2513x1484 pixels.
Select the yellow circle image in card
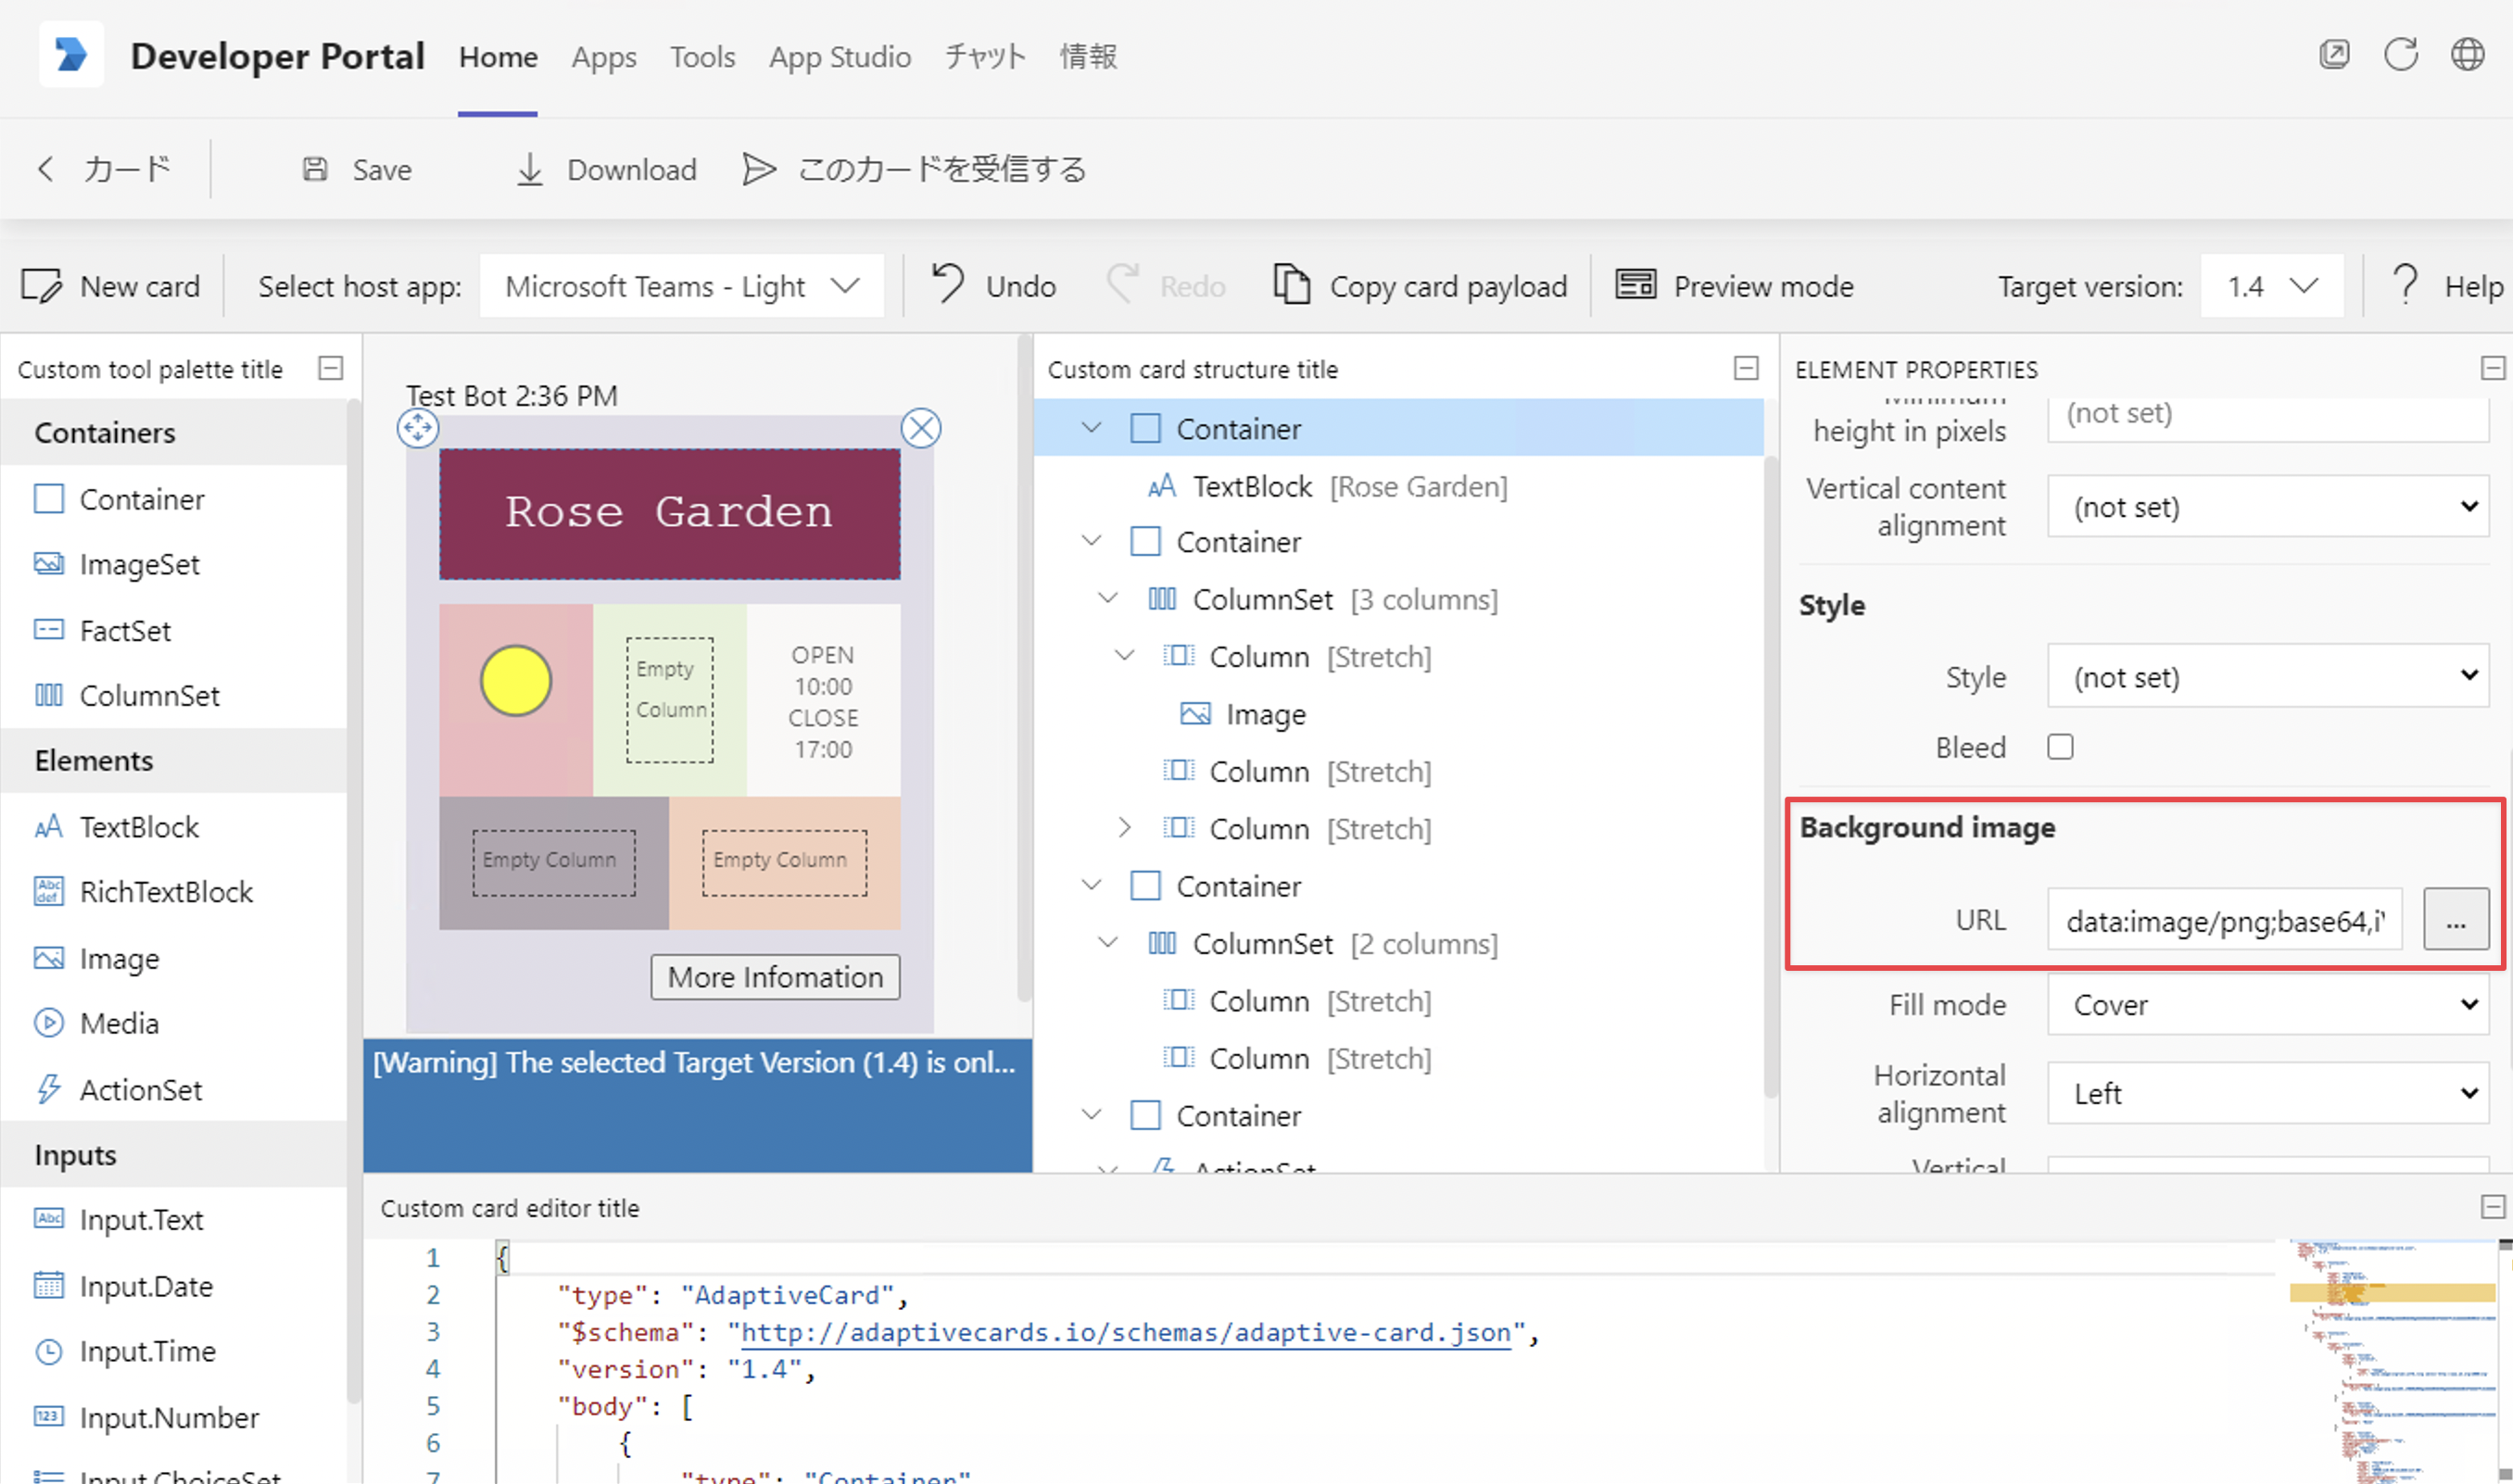tap(516, 681)
